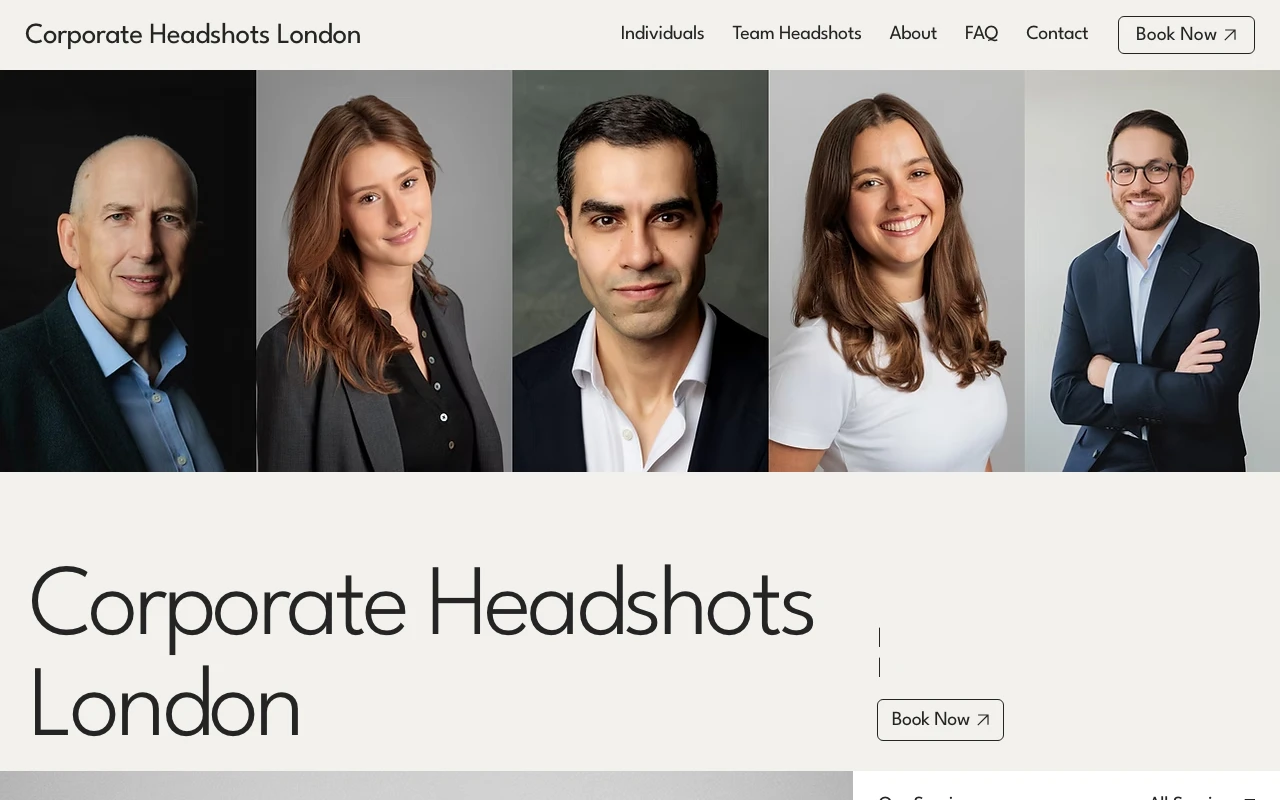Click the arrow icon beside All Services
Screen dimensions: 1280x800
coord(1249,797)
